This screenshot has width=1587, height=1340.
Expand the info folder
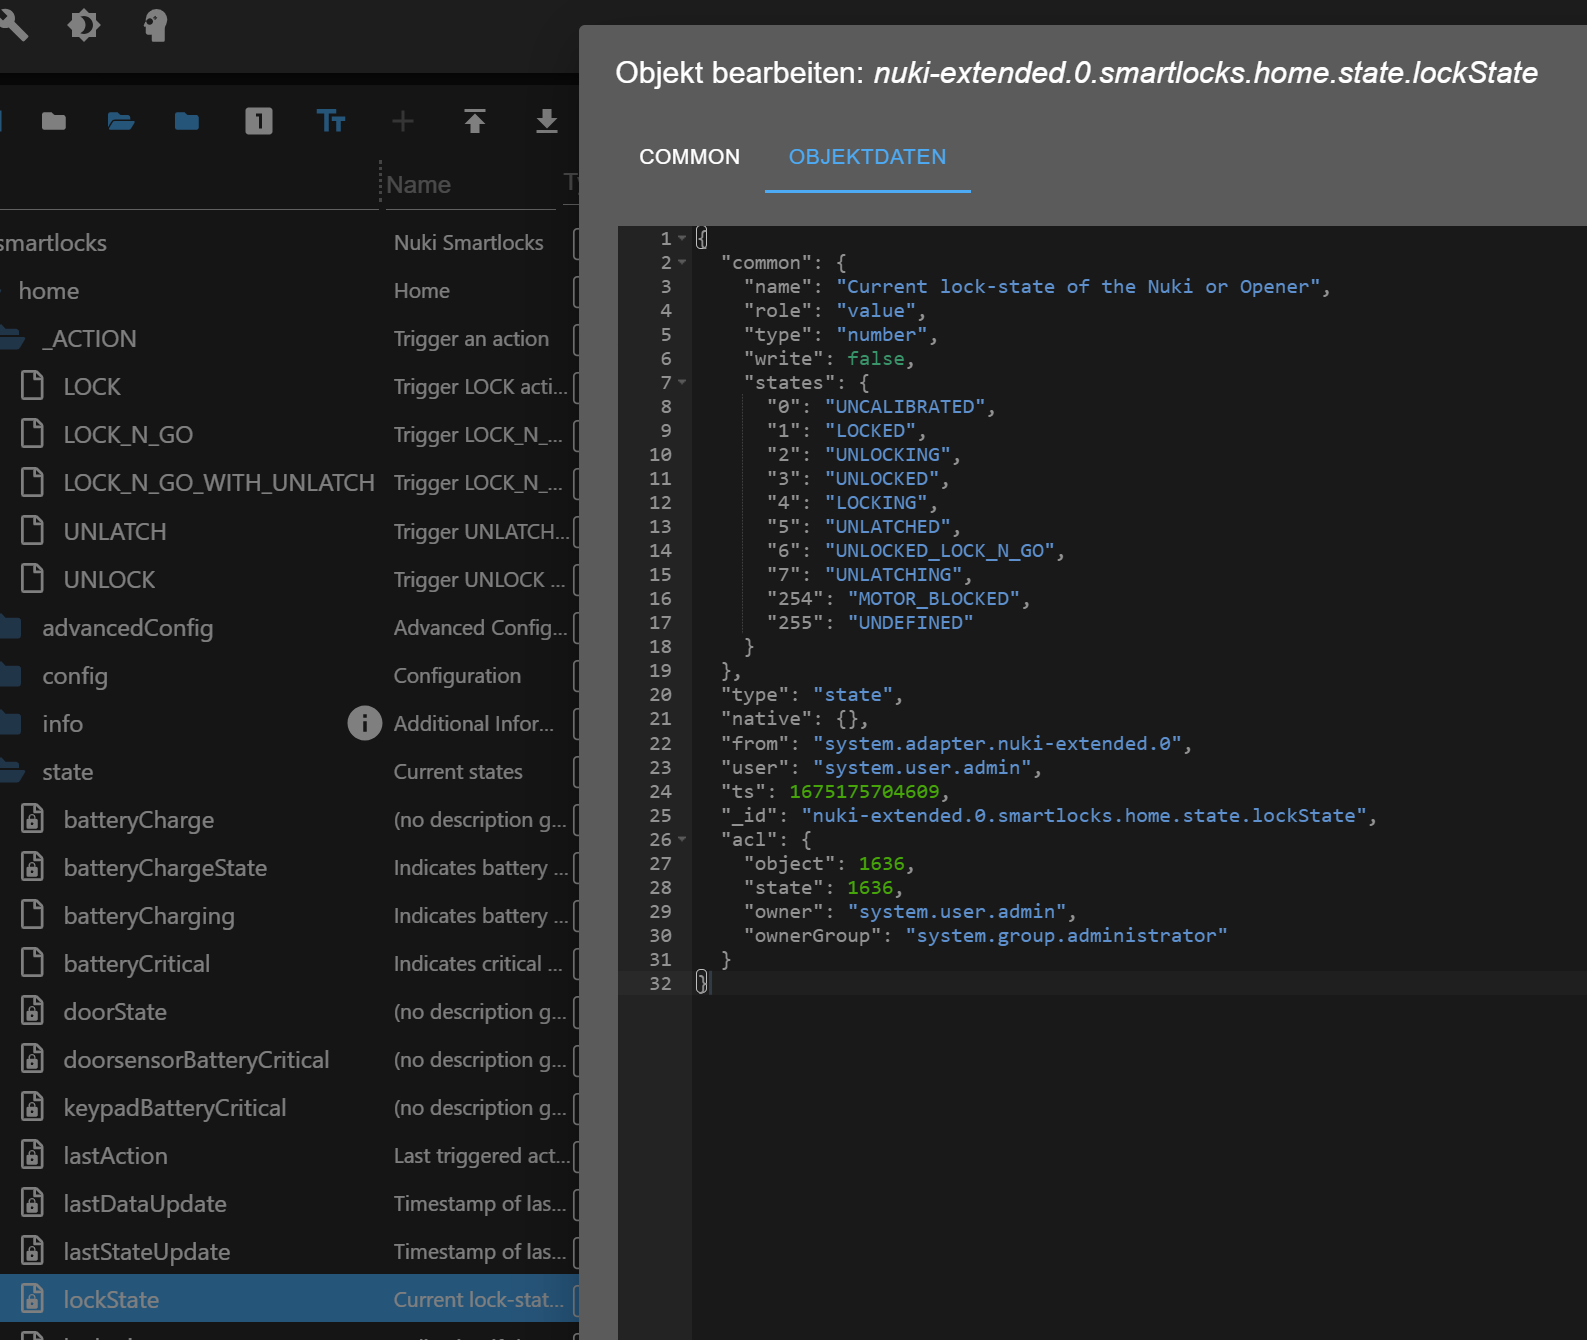(11, 723)
